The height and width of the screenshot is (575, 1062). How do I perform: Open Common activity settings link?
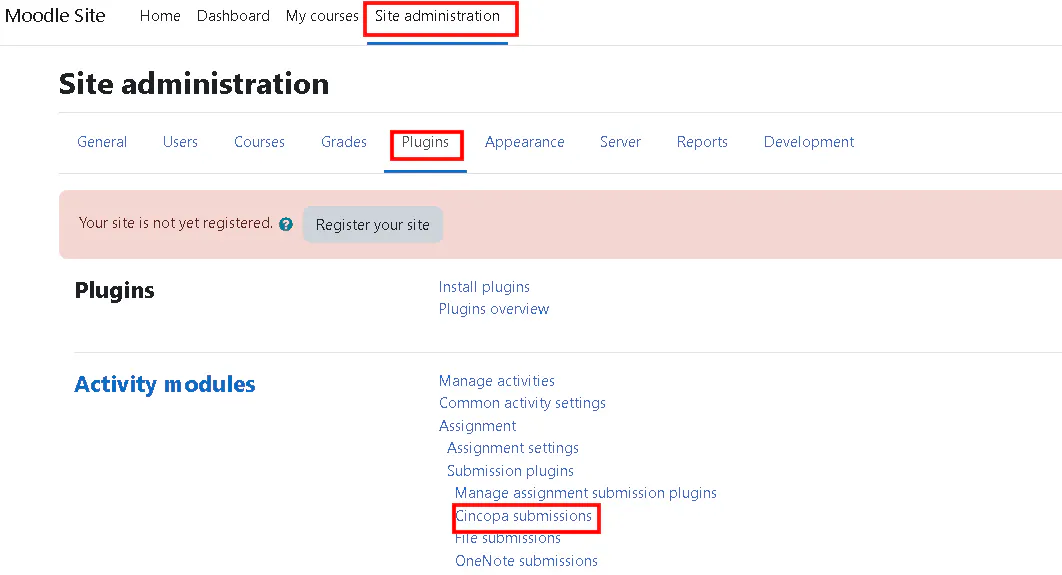(x=522, y=403)
